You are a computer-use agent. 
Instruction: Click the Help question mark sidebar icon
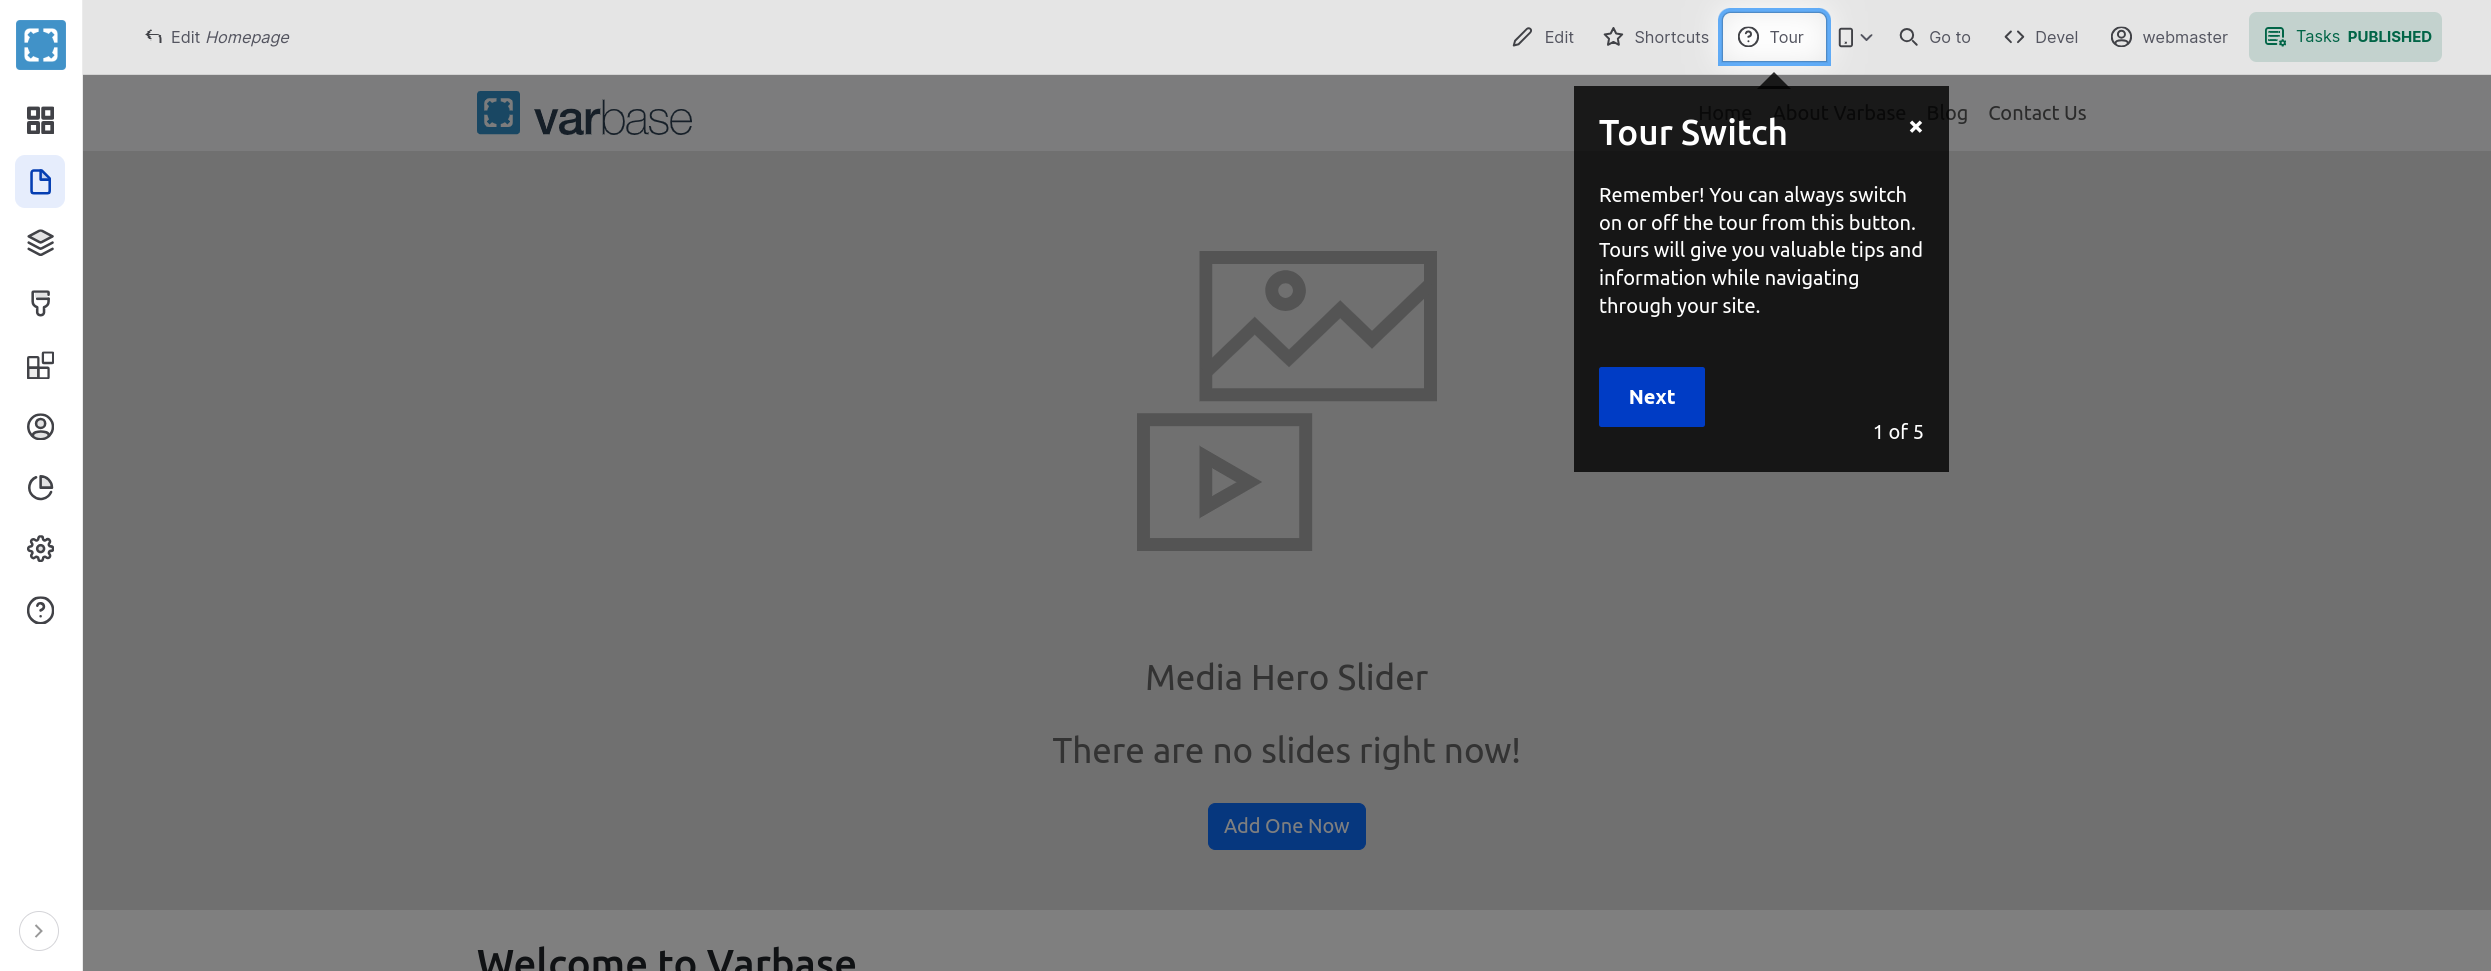pos(40,610)
